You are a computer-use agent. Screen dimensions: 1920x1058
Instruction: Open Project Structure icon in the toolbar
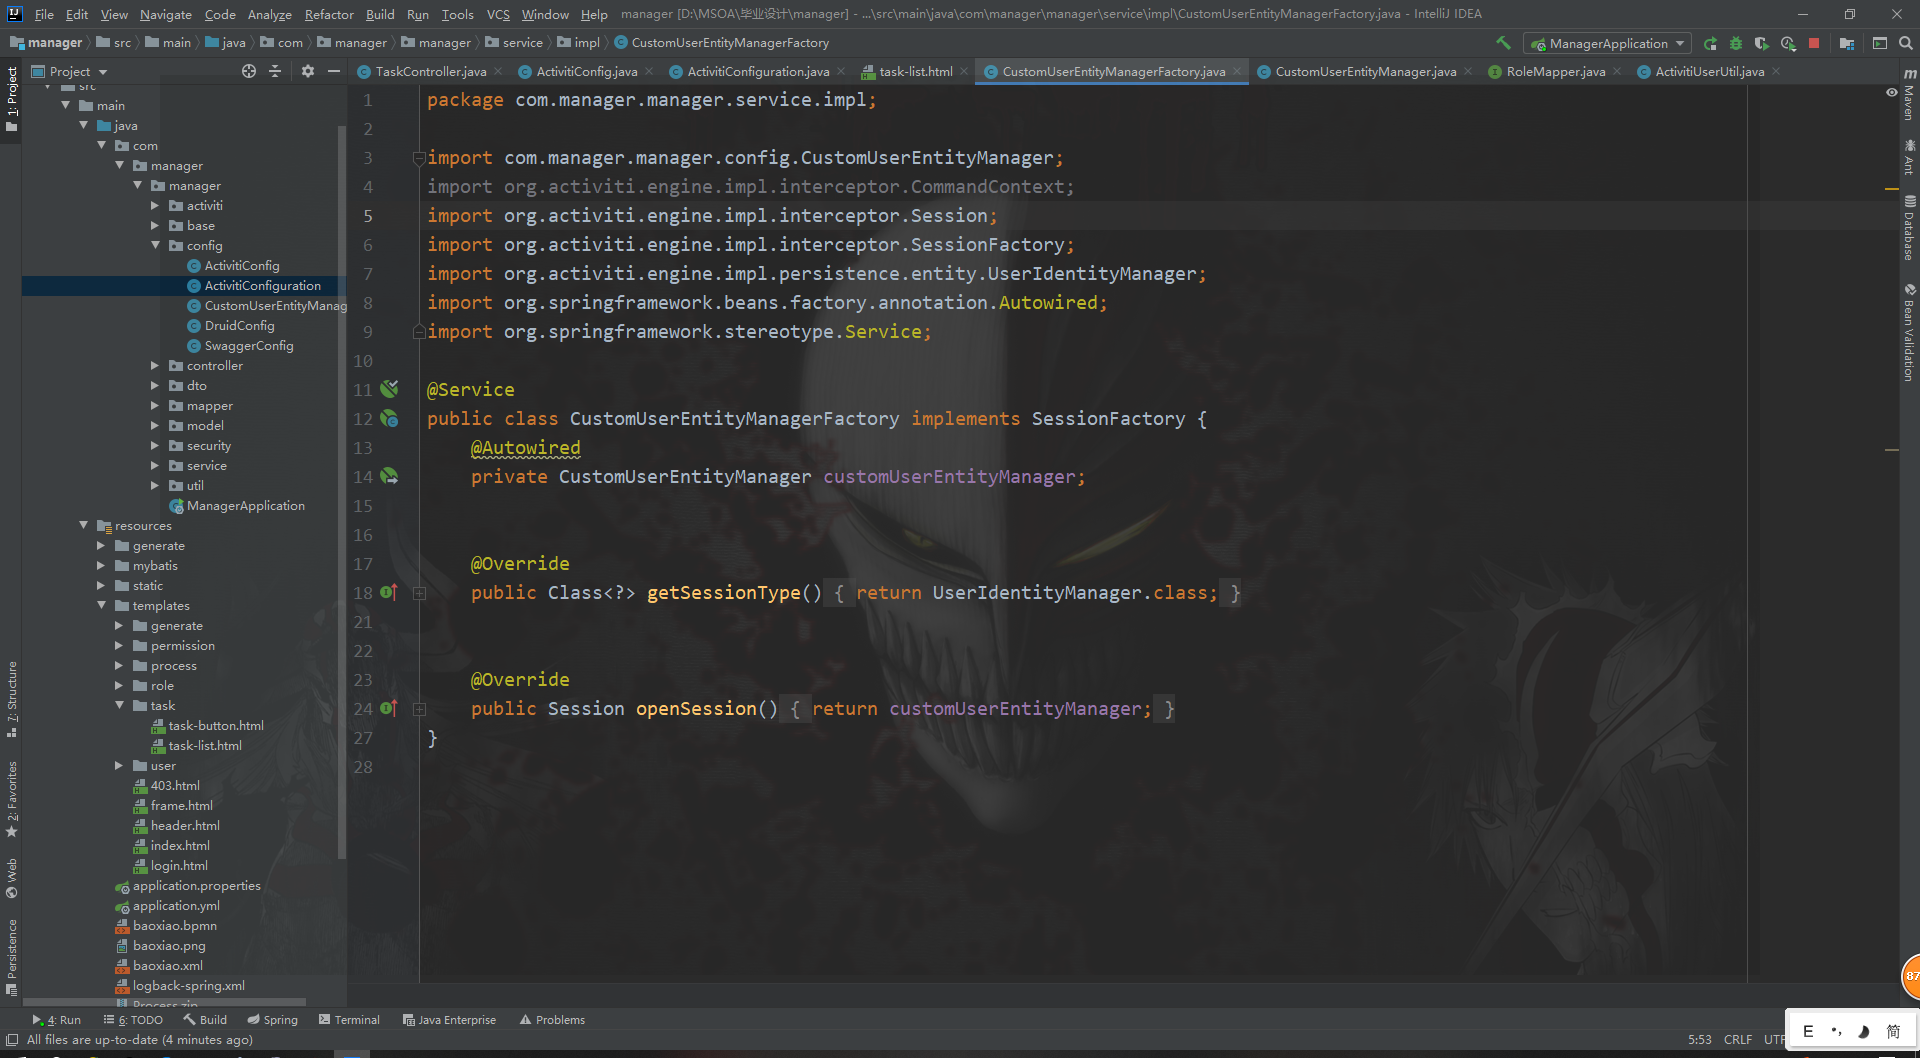1847,43
